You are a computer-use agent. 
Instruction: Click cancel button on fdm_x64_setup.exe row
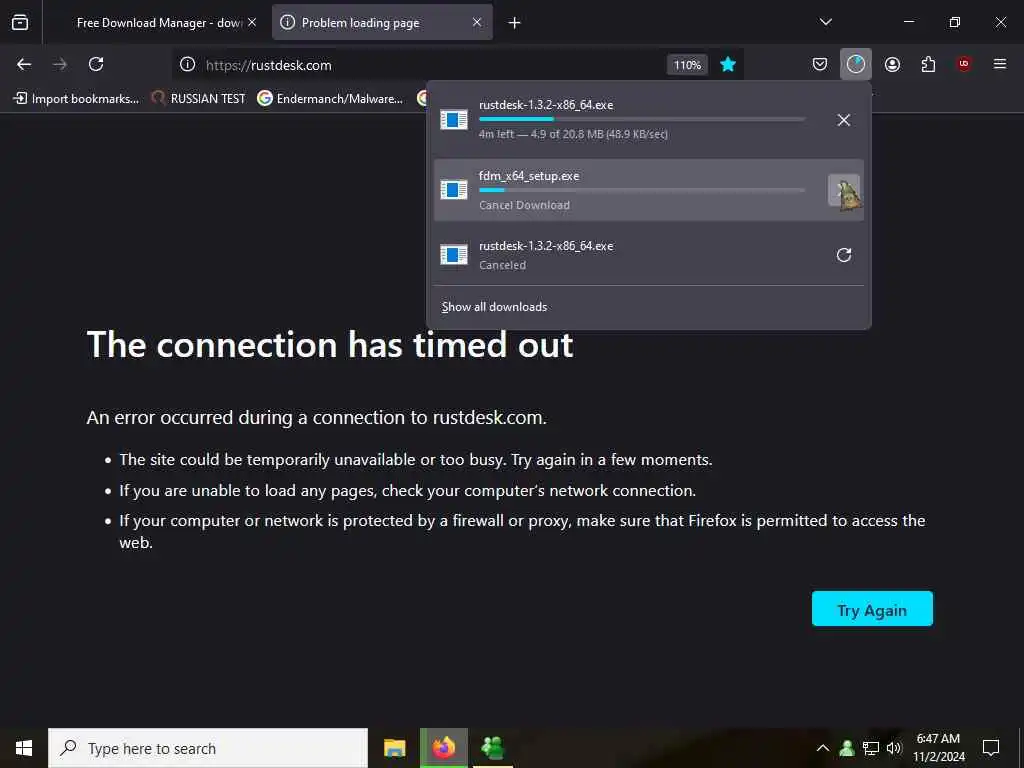tap(844, 190)
